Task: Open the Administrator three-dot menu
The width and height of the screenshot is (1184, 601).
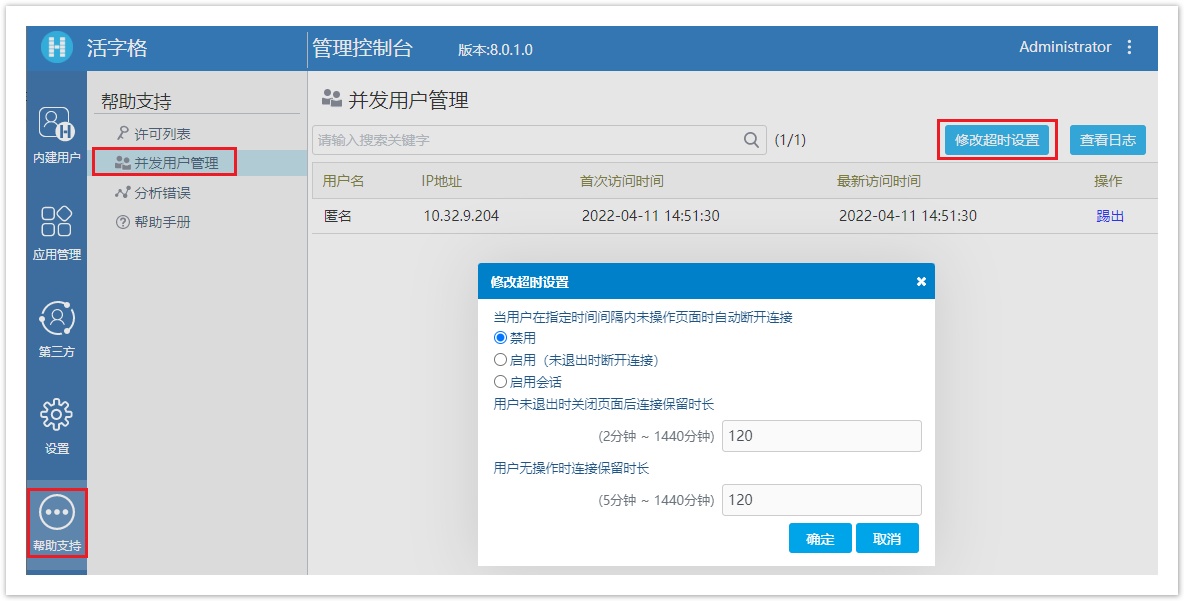Action: click(x=1130, y=47)
